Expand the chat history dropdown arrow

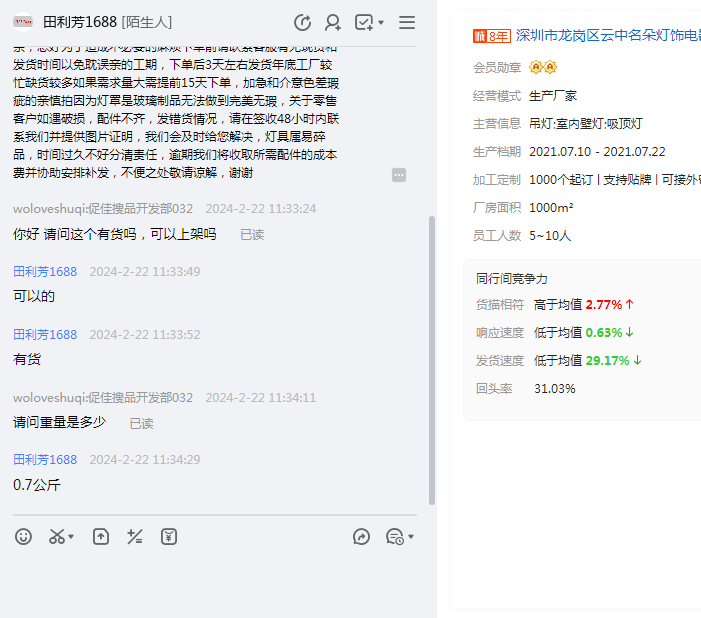[411, 538]
